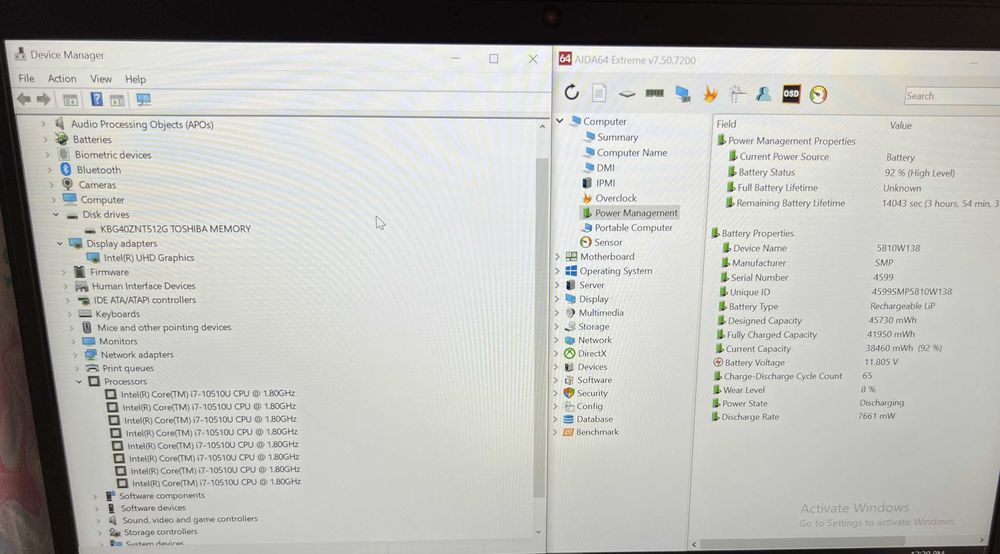Click the AIDA64 memory benchmark icon

(x=654, y=93)
